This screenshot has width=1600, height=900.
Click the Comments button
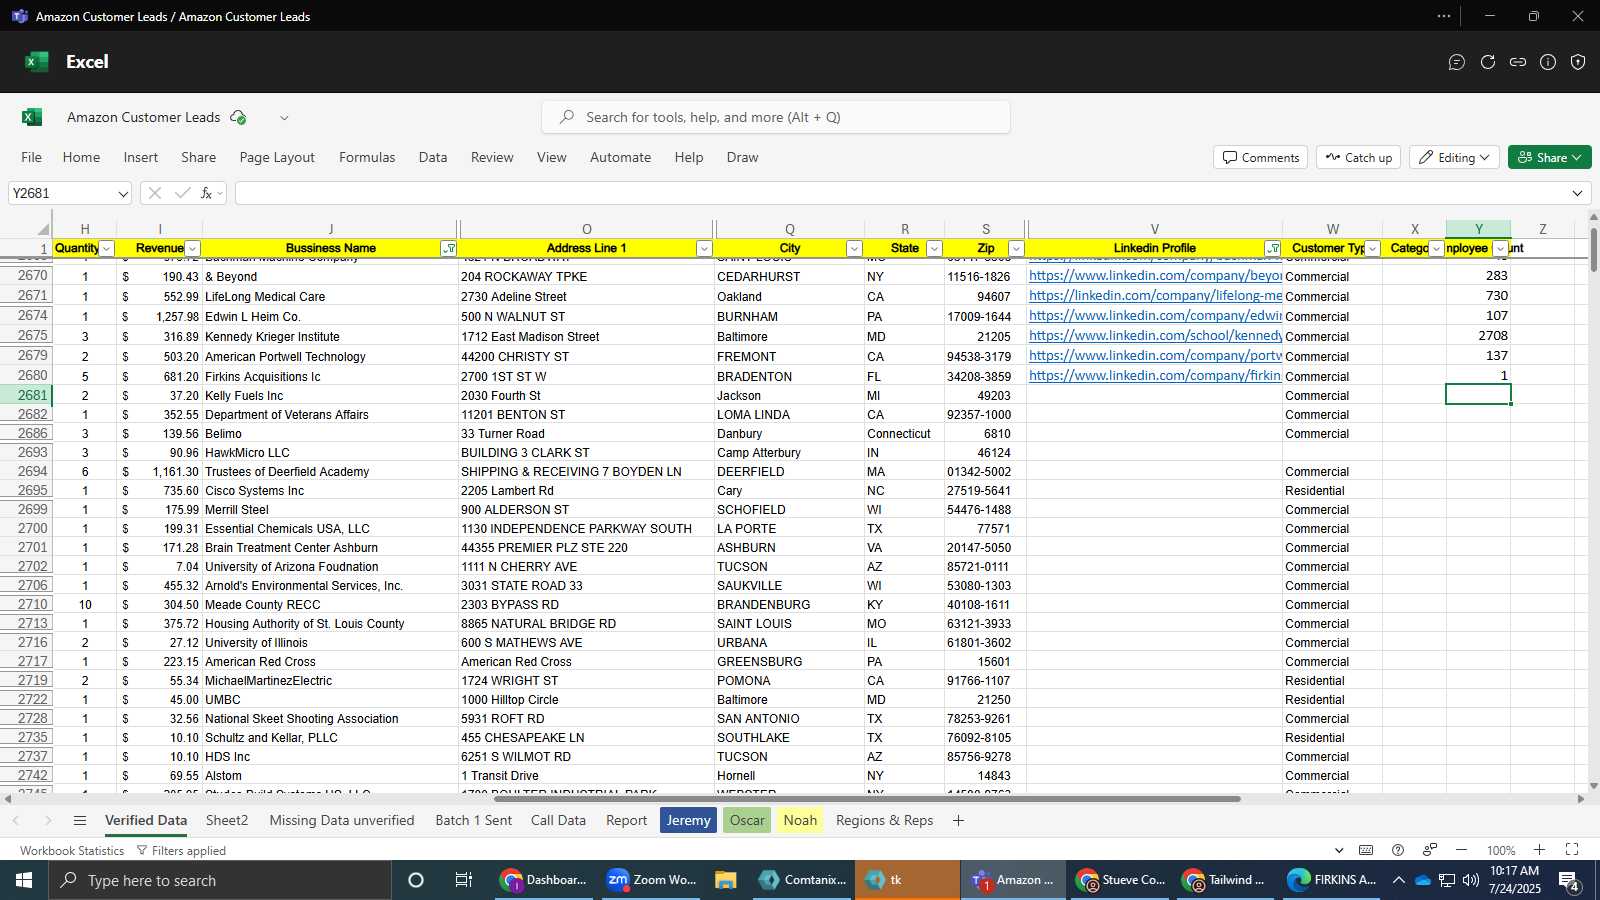(1260, 157)
